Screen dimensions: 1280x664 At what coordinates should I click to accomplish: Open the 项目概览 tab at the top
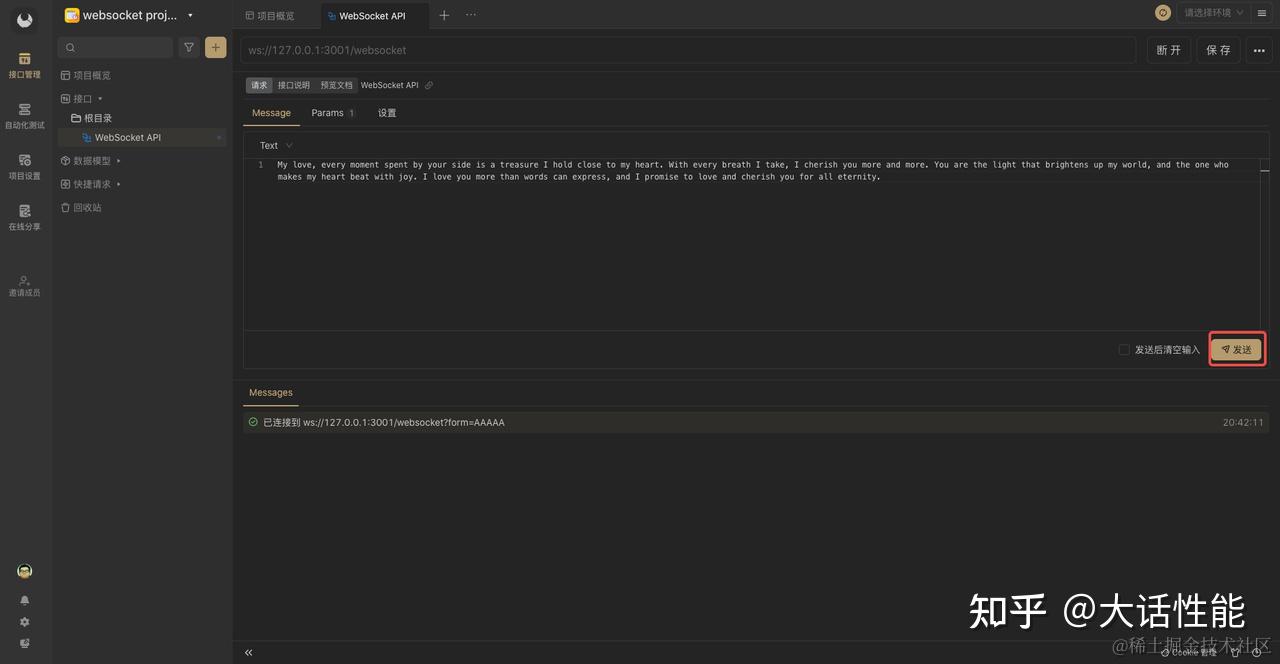click(270, 15)
